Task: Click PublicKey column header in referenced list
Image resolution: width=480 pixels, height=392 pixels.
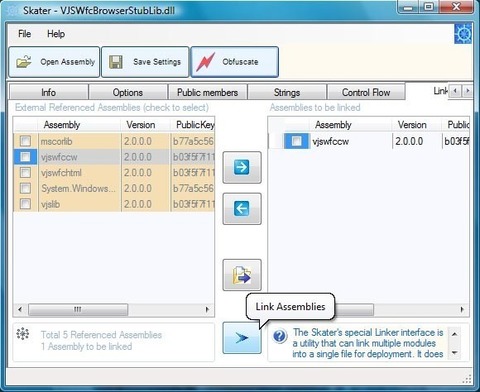Action: pyautogui.click(x=193, y=125)
